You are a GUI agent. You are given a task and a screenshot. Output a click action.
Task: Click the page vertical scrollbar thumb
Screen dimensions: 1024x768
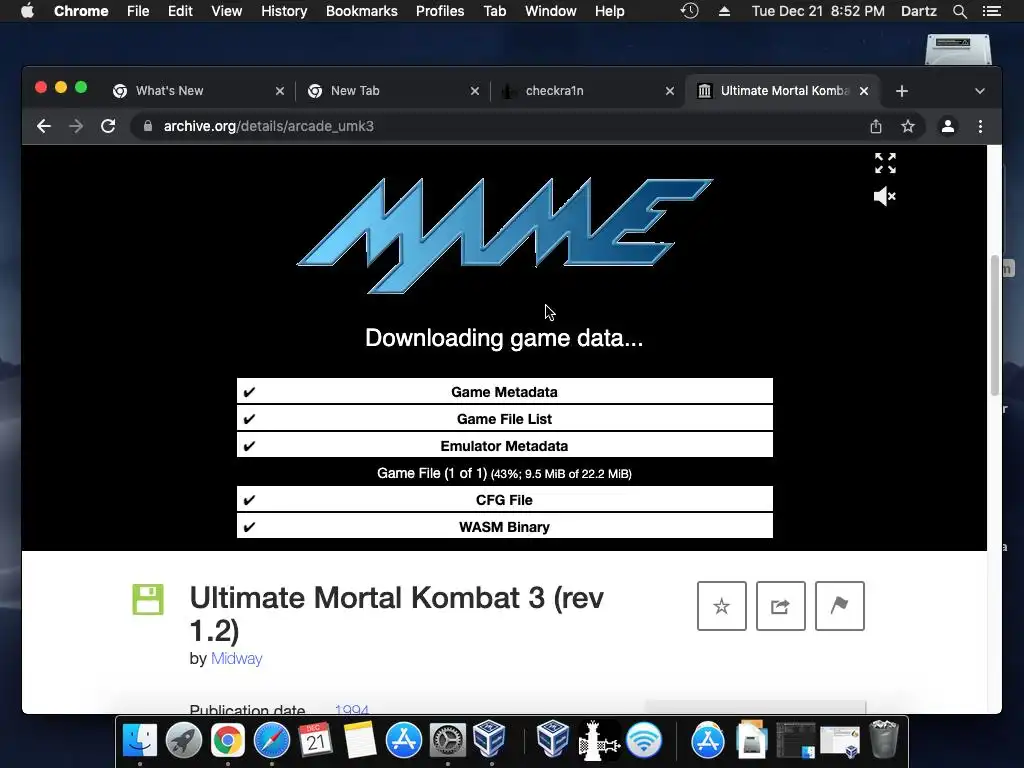click(995, 325)
